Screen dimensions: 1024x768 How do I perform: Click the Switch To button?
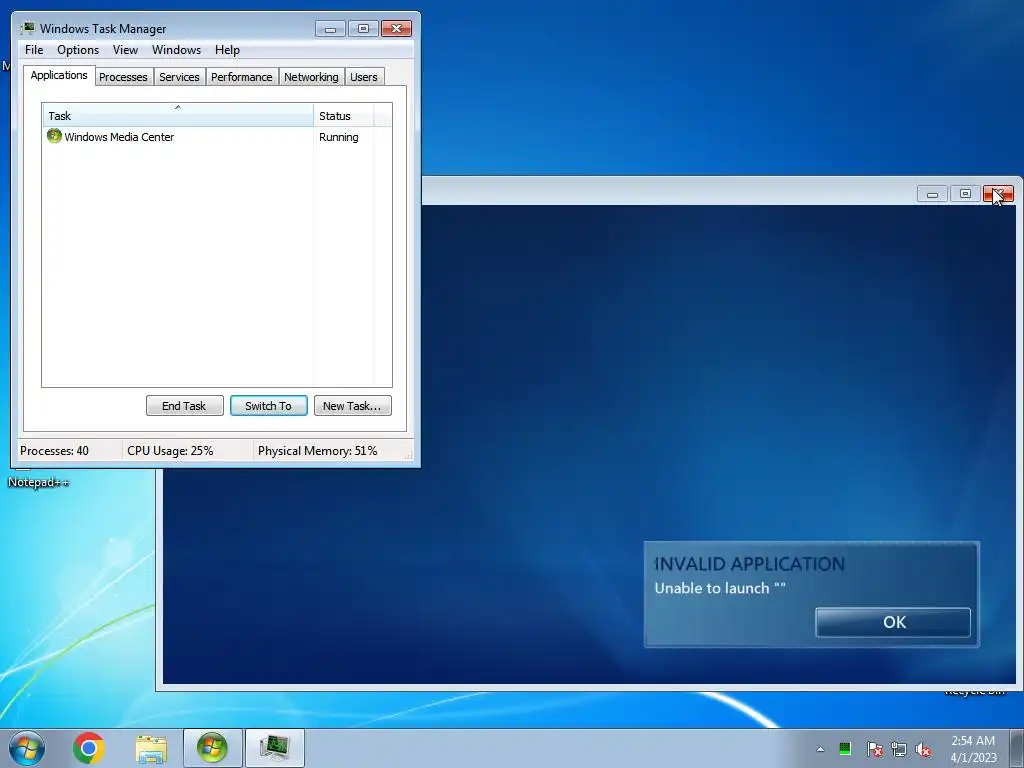(x=268, y=406)
